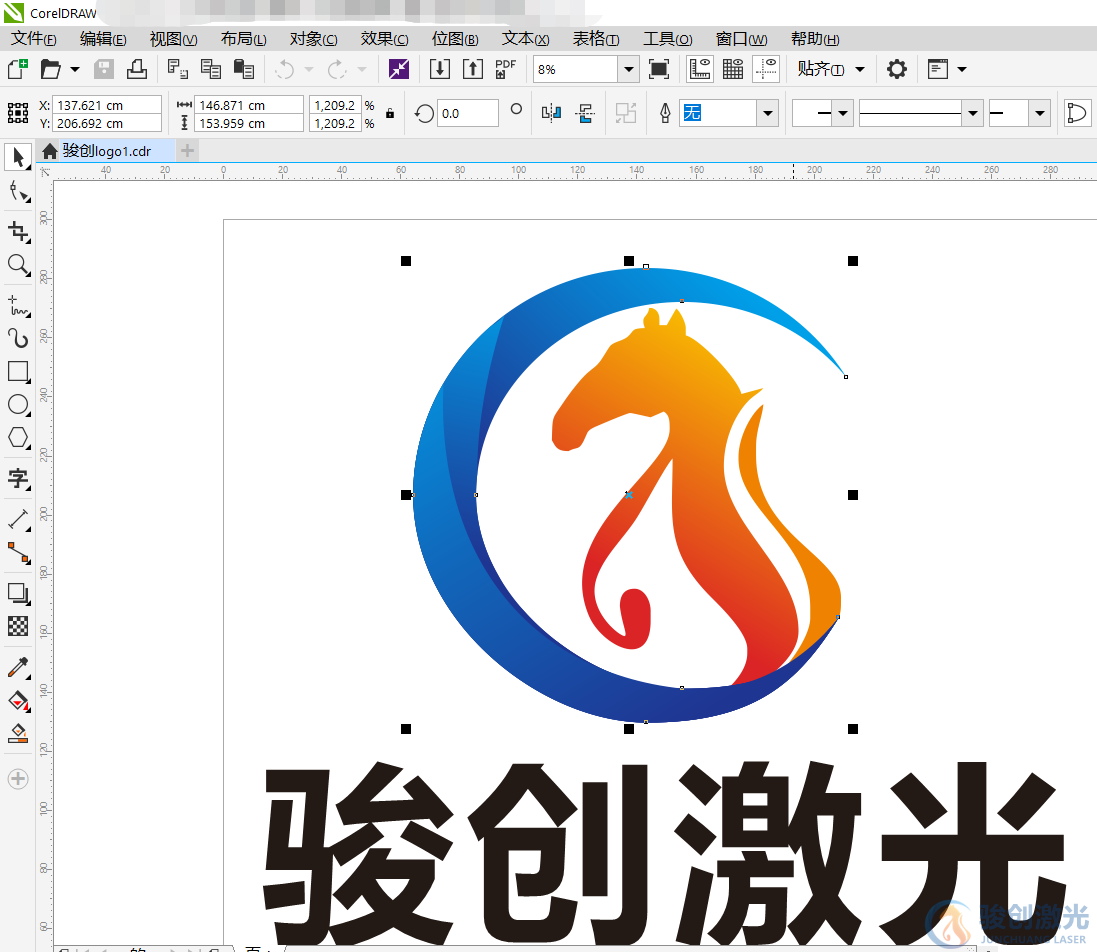Click the object width field
The image size is (1097, 952).
tap(249, 105)
